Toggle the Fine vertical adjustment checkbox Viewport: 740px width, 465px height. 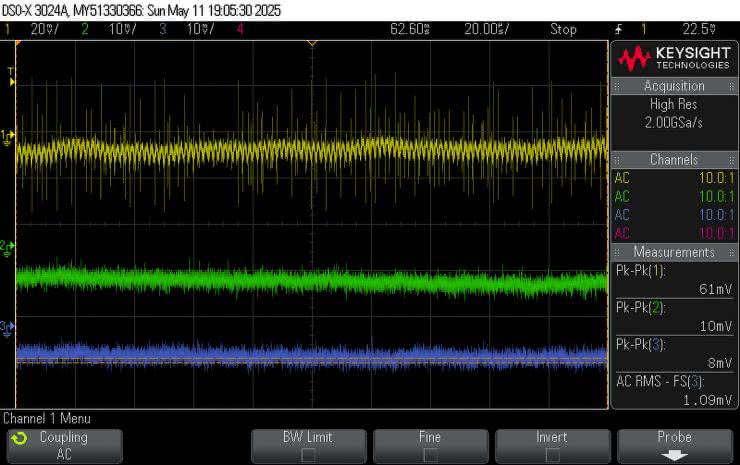[430, 454]
